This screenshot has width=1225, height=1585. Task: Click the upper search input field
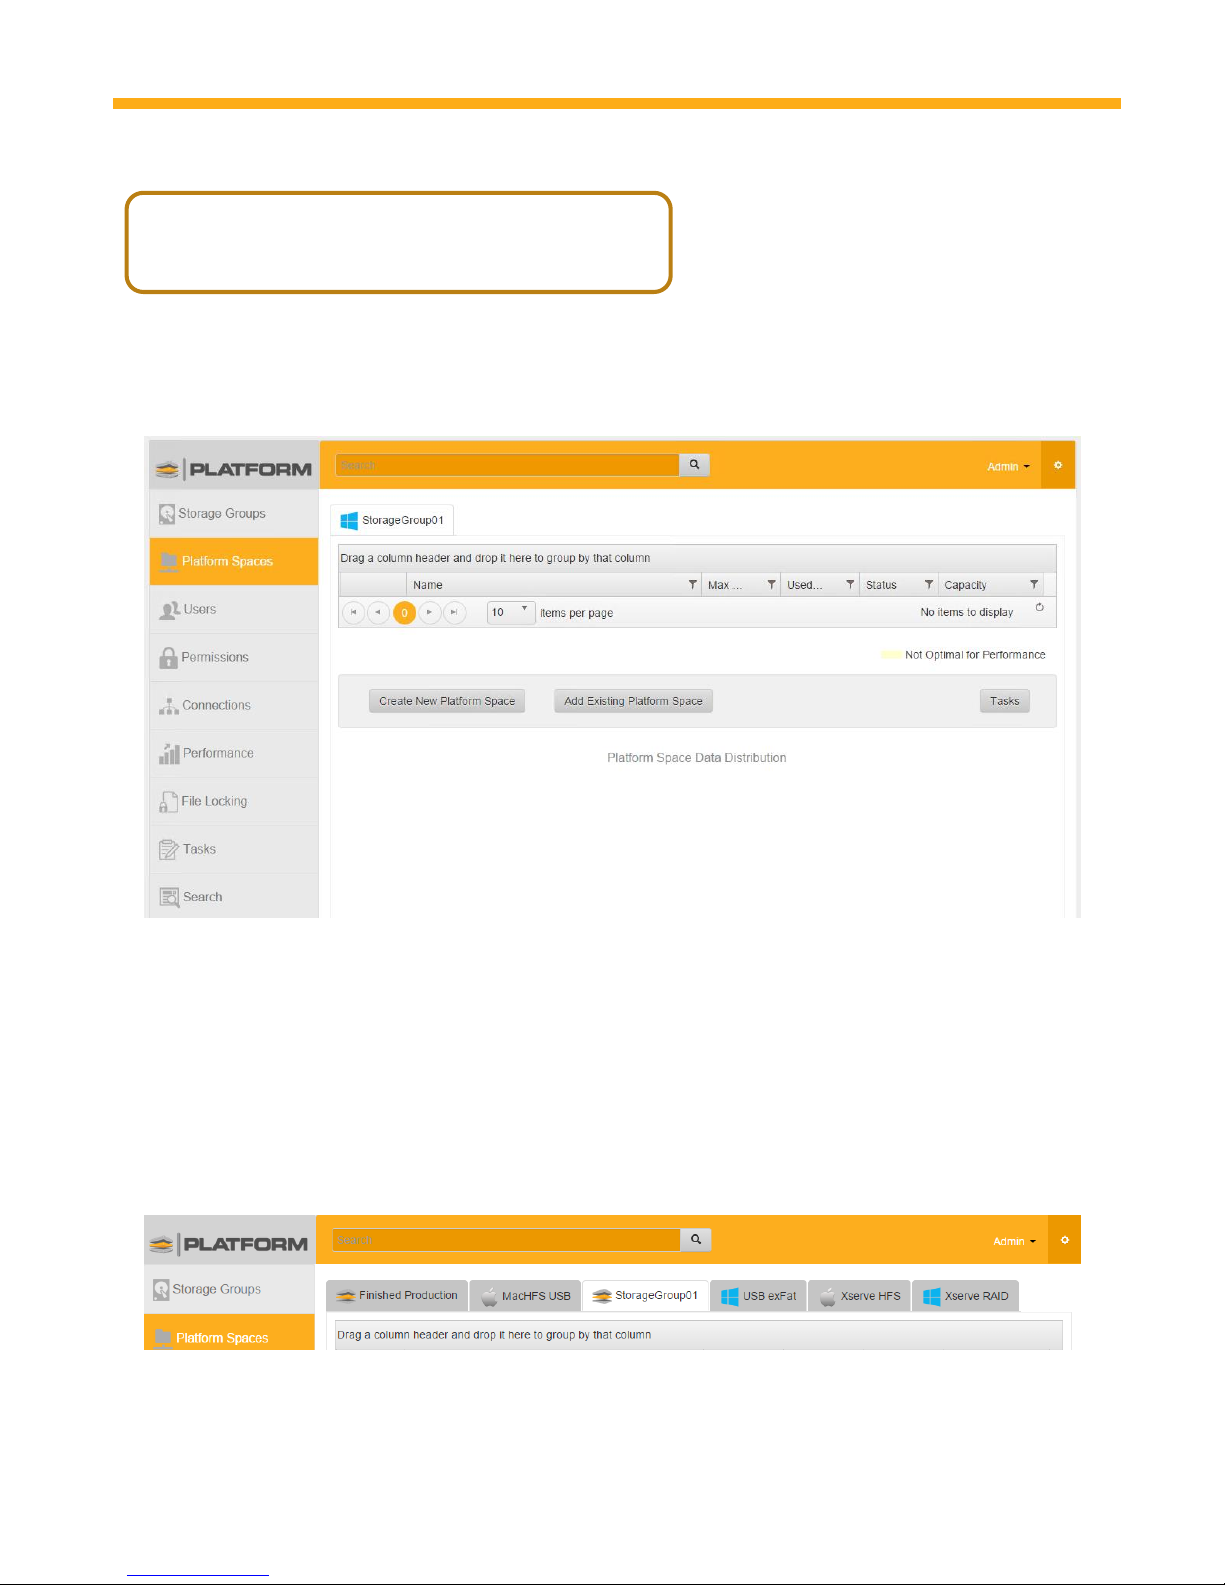[x=507, y=465]
